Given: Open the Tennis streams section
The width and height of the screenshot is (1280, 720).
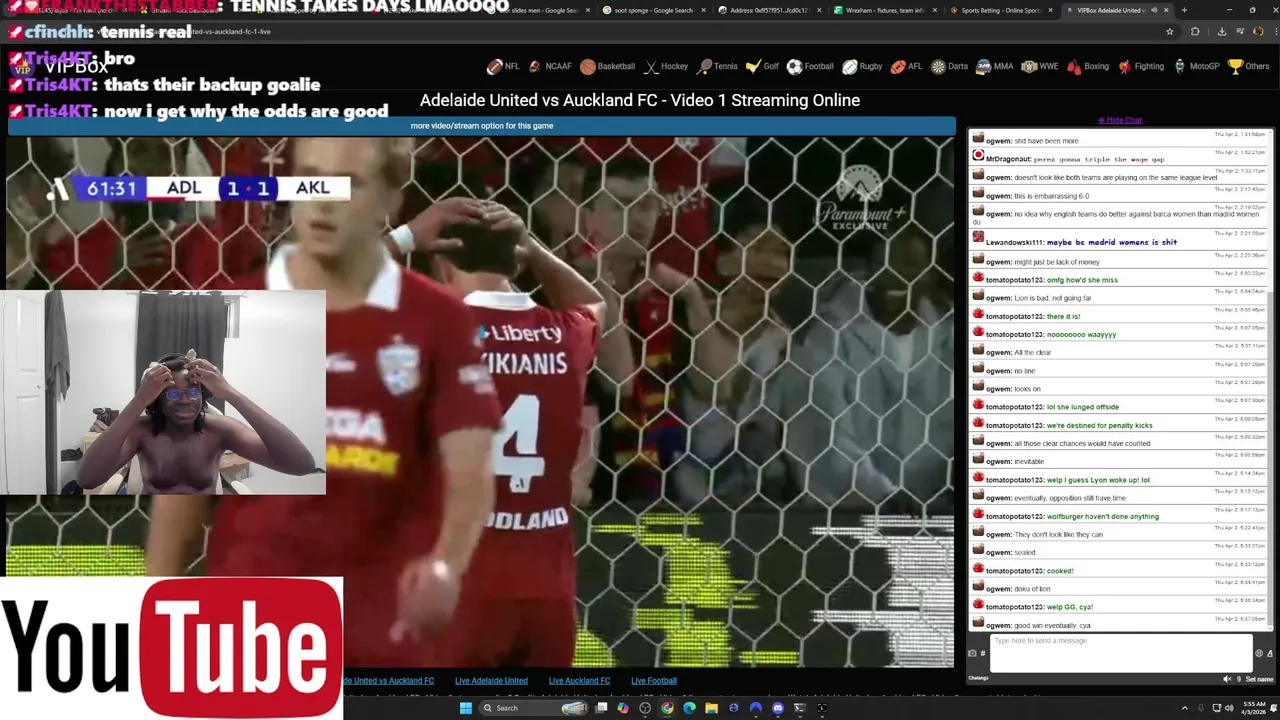Looking at the screenshot, I should pos(717,67).
